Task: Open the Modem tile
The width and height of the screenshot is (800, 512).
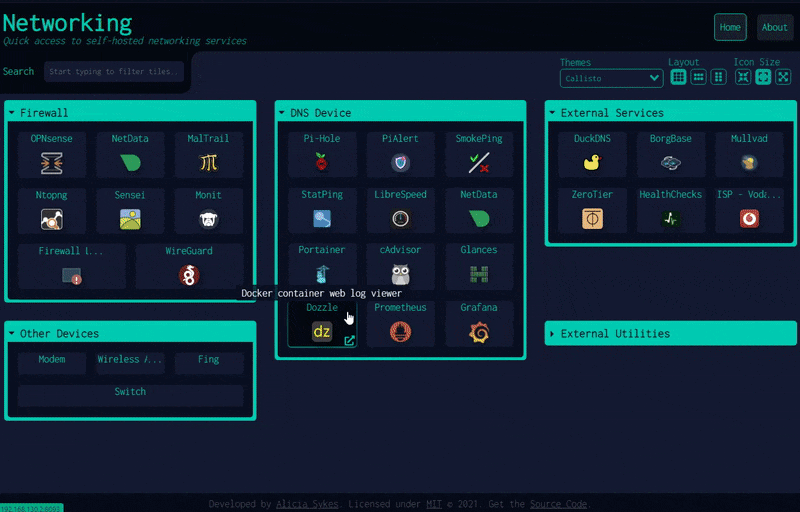Action: coord(52,363)
